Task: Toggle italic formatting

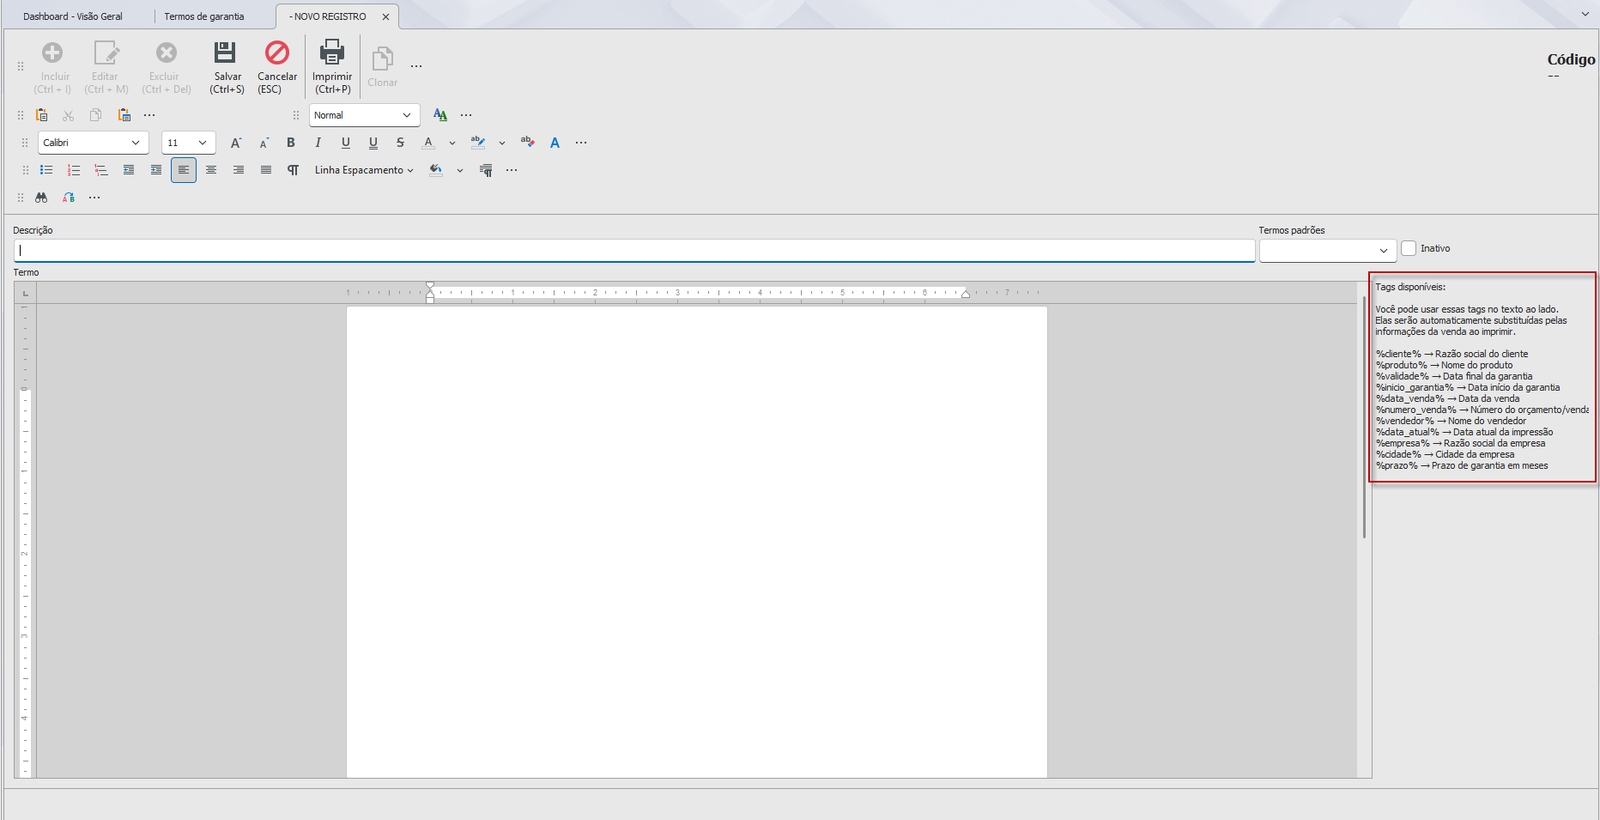Action: tap(318, 143)
